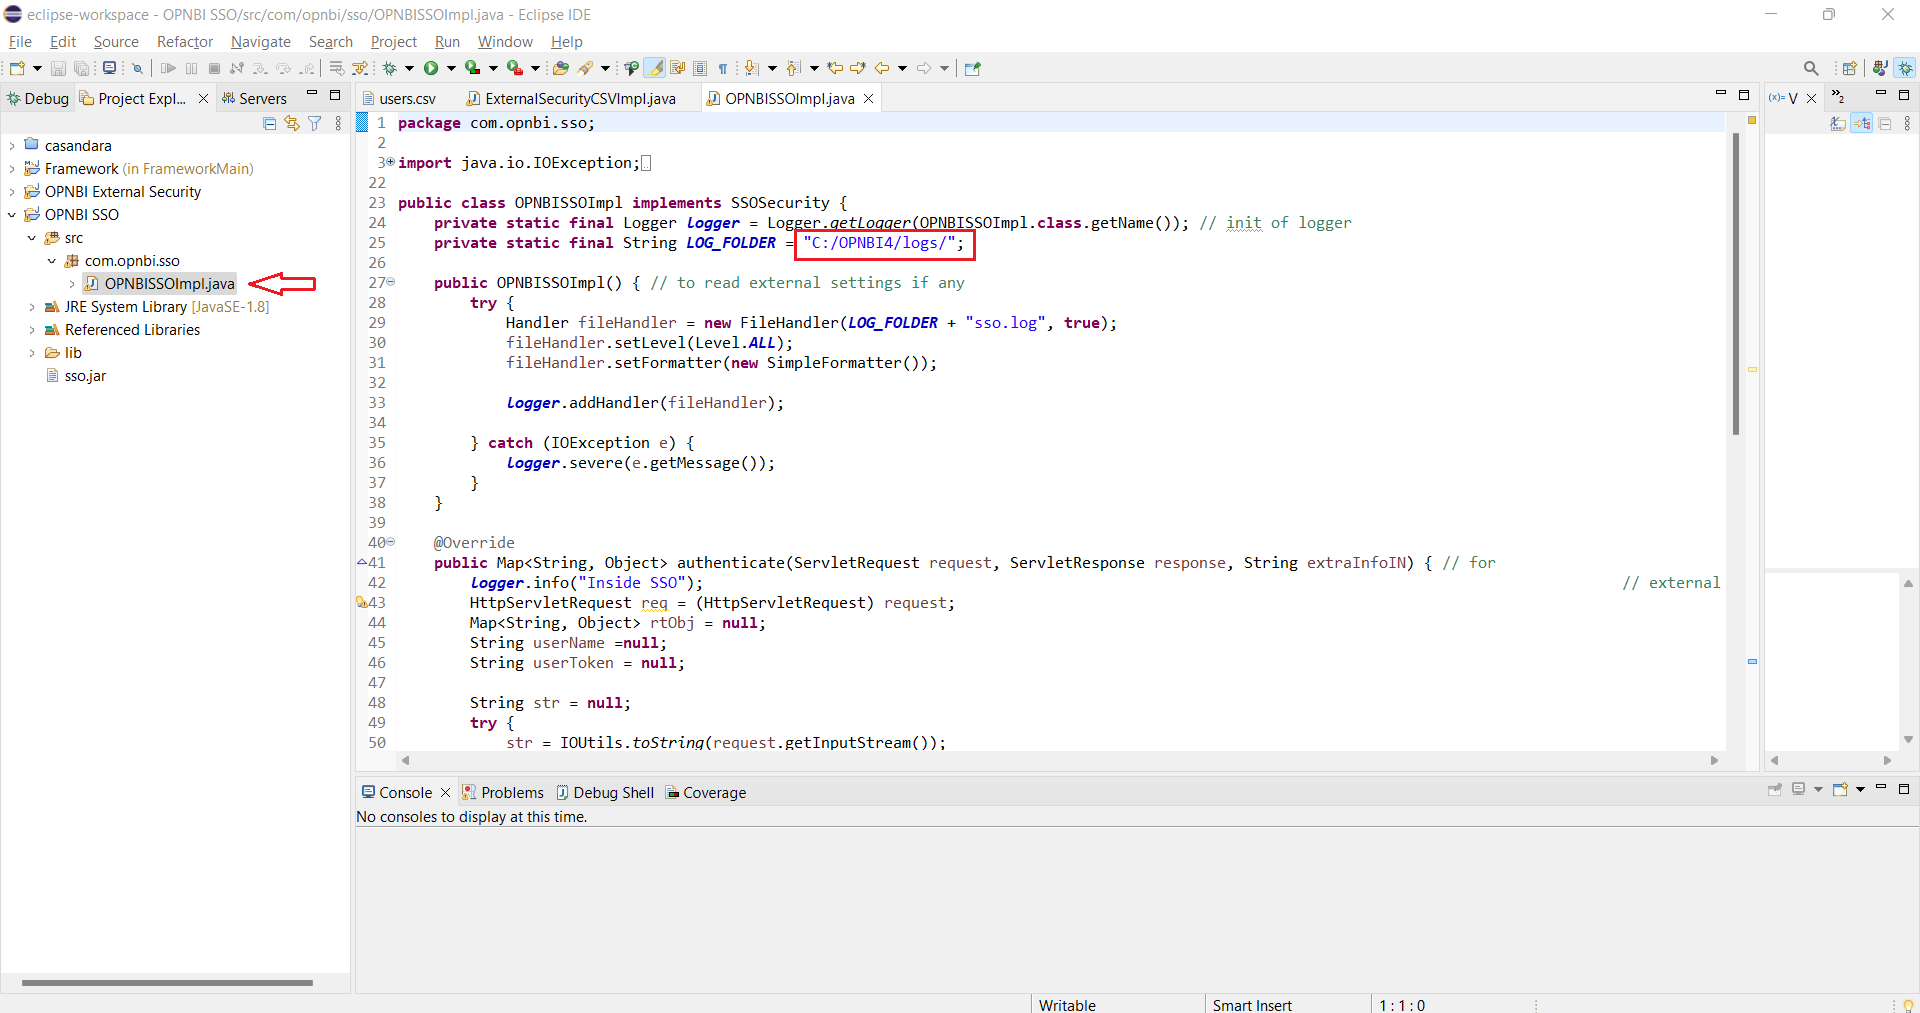Click the Resume debug icon
The height and width of the screenshot is (1013, 1920).
point(168,68)
